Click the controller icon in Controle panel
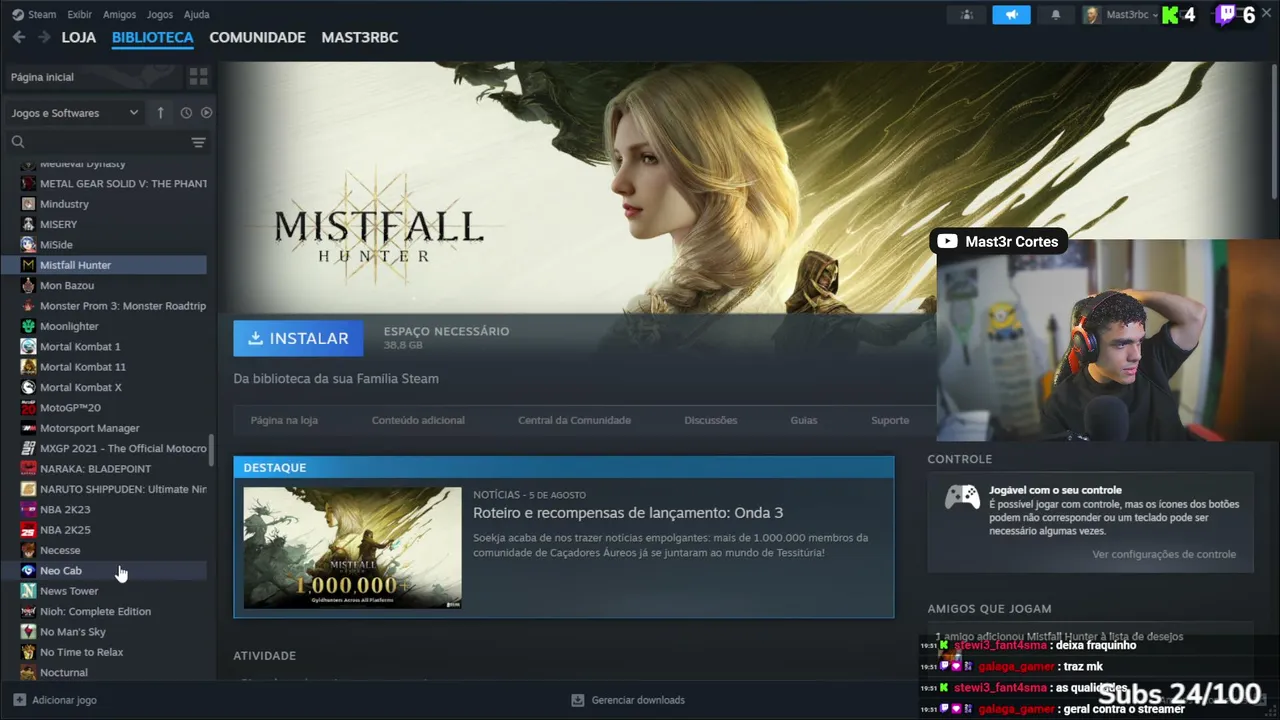 pyautogui.click(x=962, y=497)
